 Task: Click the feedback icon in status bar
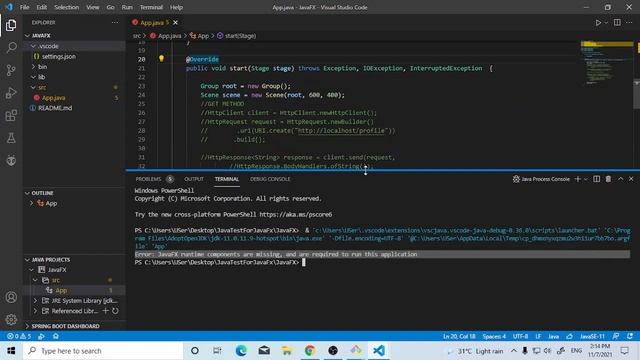pyautogui.click(x=616, y=336)
